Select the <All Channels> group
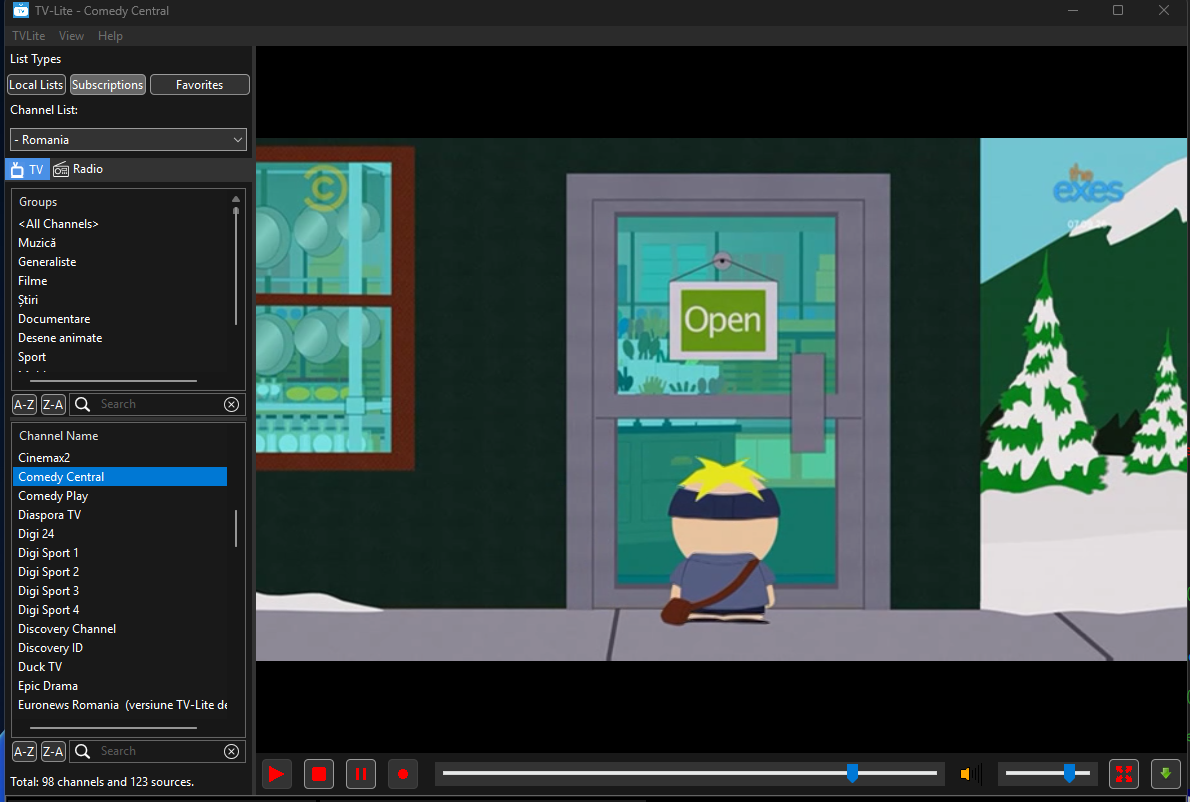The width and height of the screenshot is (1190, 802). point(58,224)
